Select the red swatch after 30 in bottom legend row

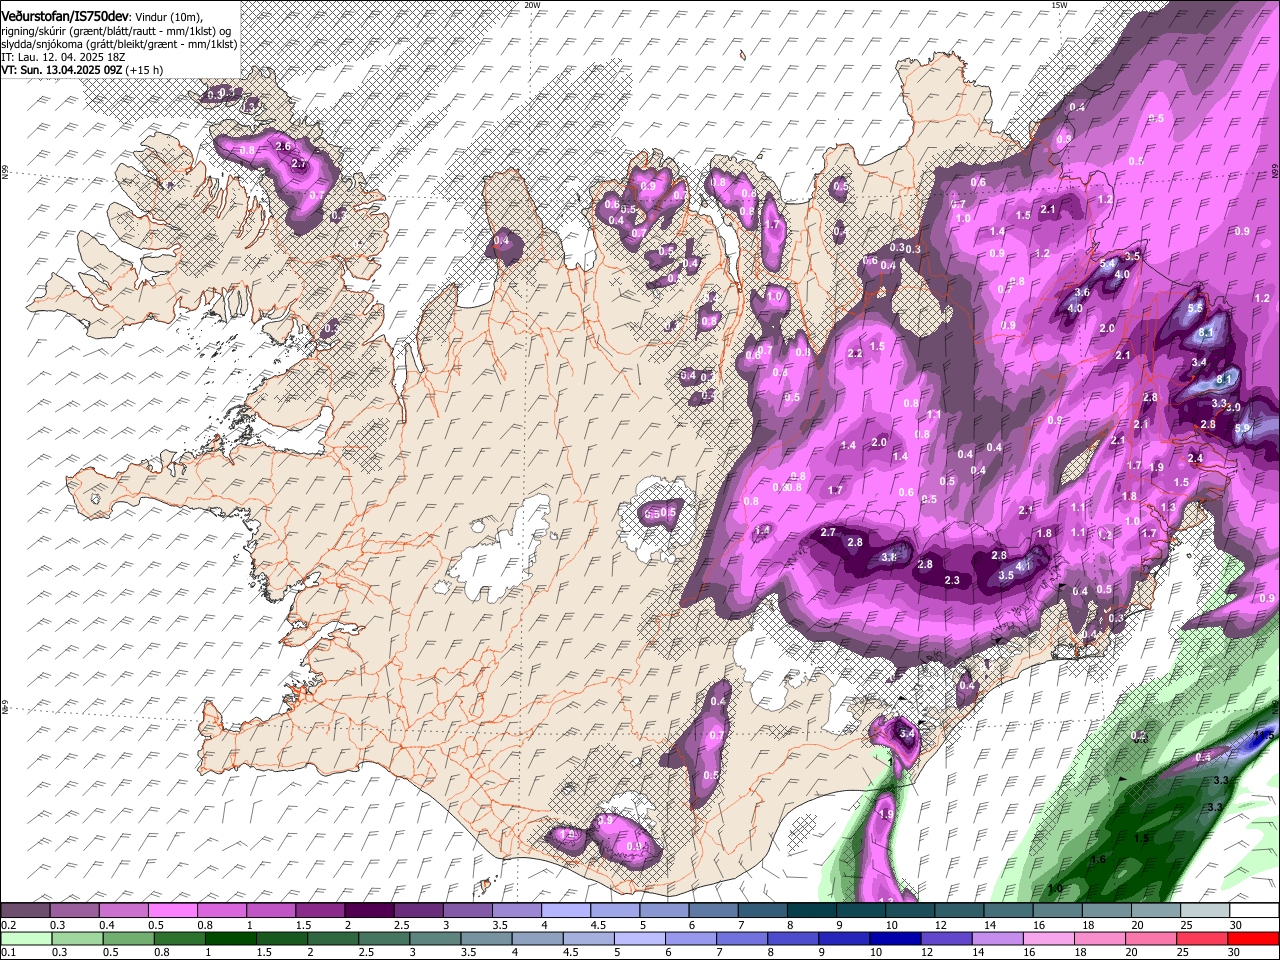click(x=1252, y=939)
